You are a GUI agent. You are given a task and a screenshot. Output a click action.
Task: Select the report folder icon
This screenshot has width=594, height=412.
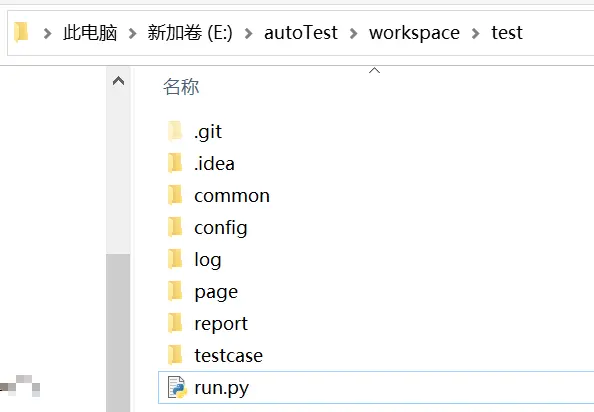point(175,323)
